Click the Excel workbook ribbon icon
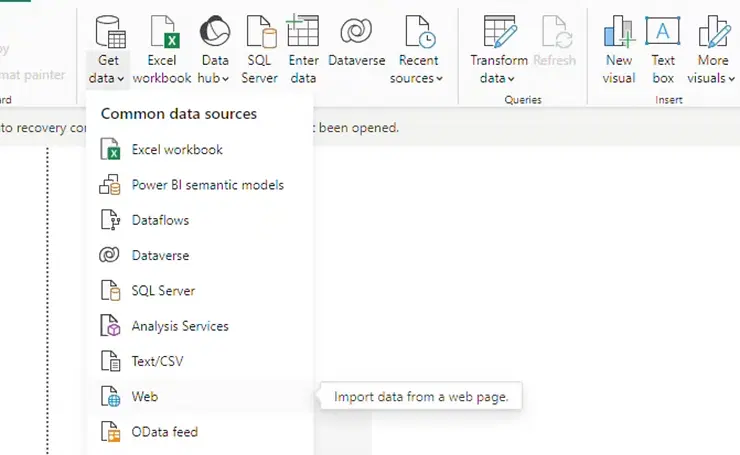The image size is (740, 455). point(162,33)
